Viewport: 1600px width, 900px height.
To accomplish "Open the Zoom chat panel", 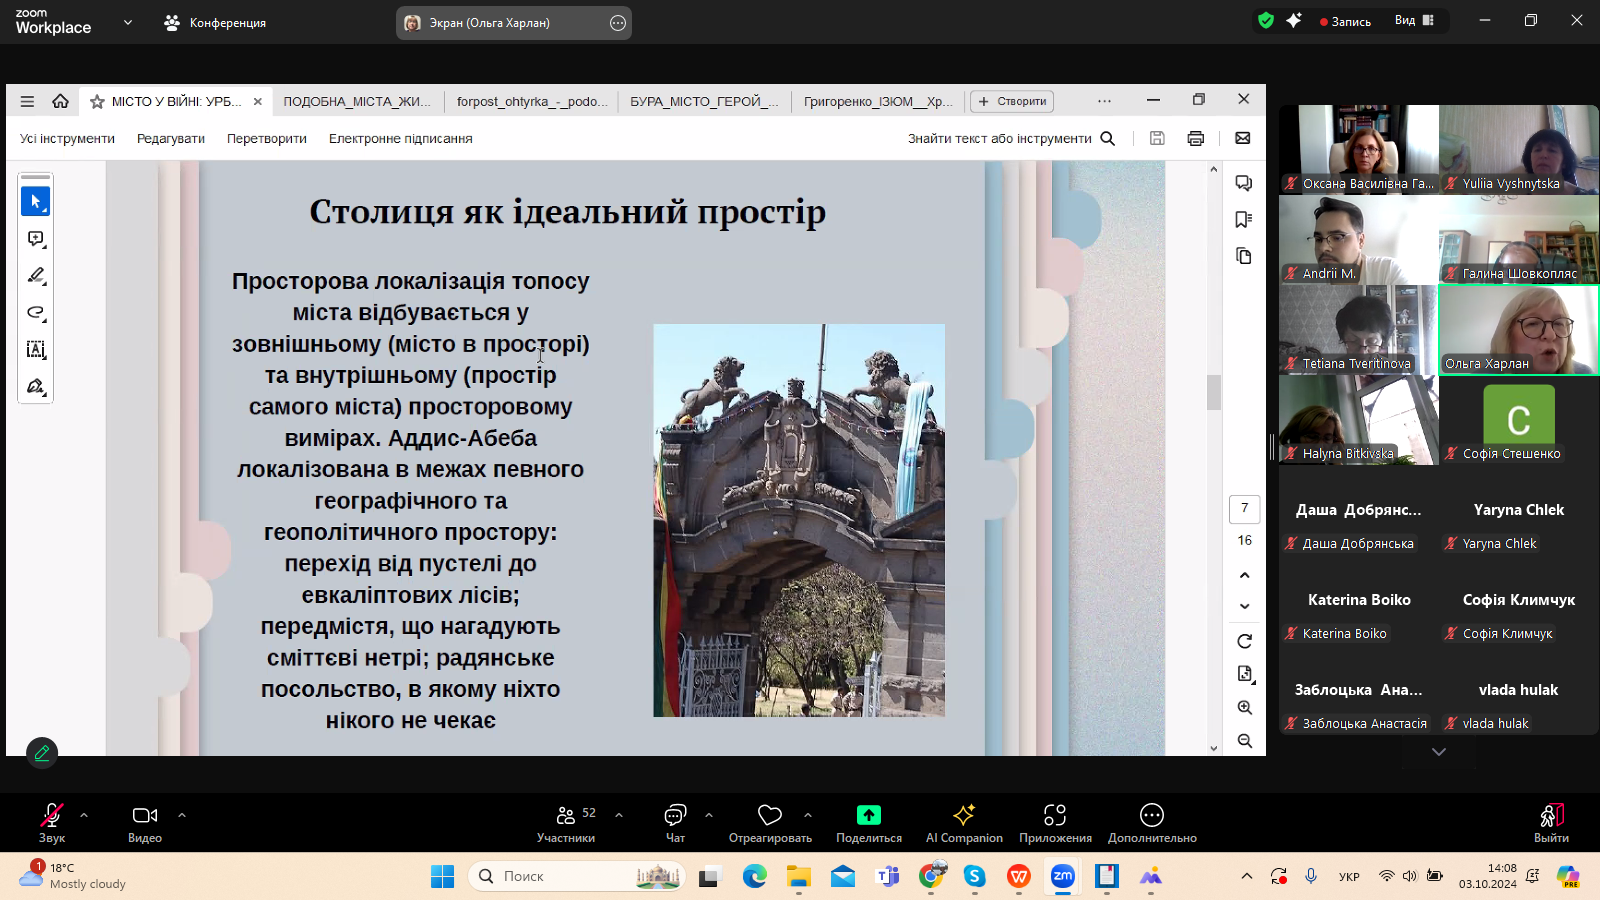I will point(675,823).
